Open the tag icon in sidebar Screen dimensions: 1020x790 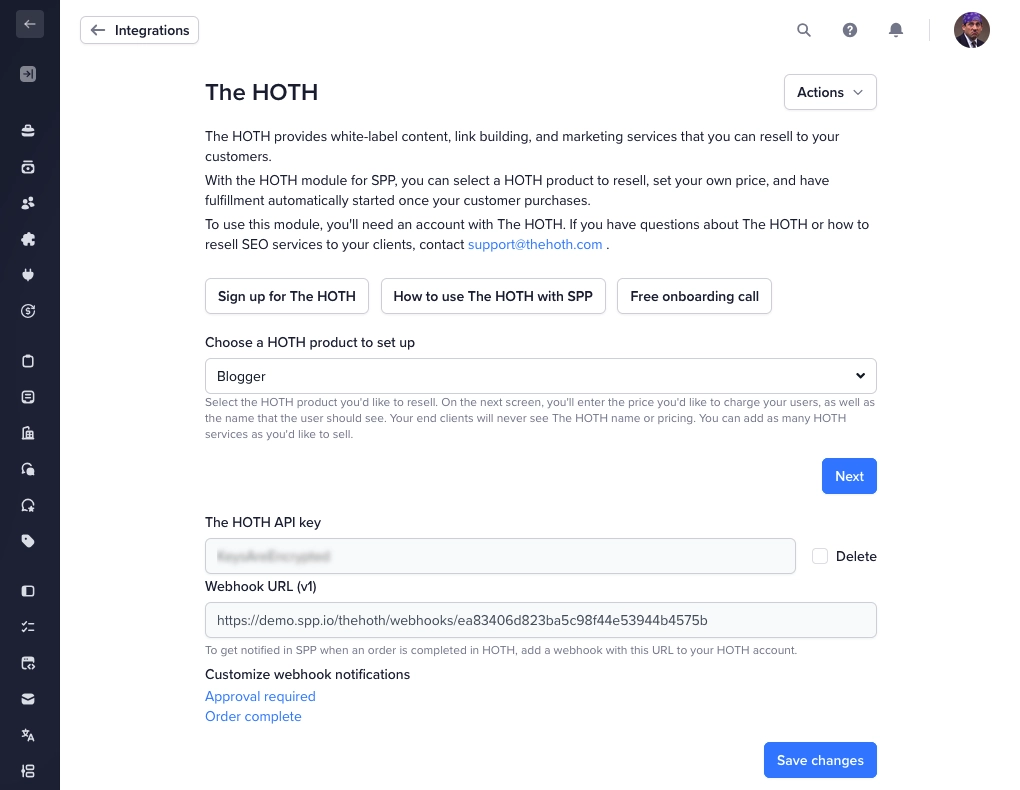pos(28,541)
